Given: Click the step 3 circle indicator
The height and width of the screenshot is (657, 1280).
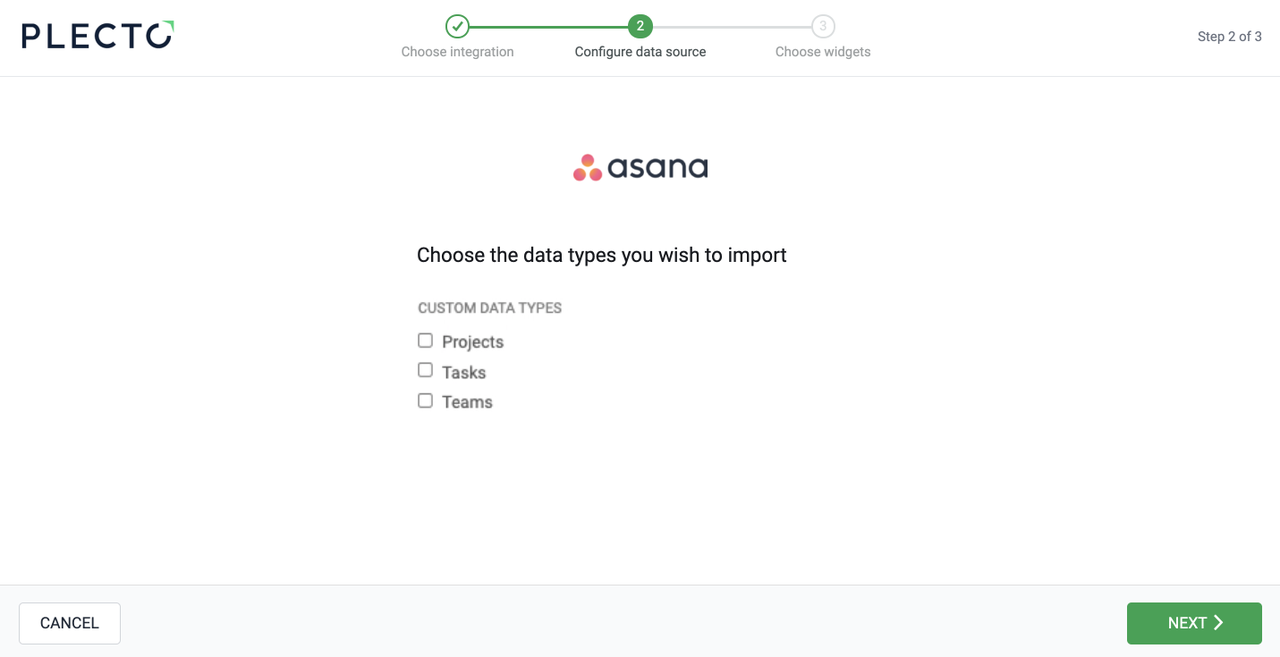Looking at the screenshot, I should [x=823, y=26].
